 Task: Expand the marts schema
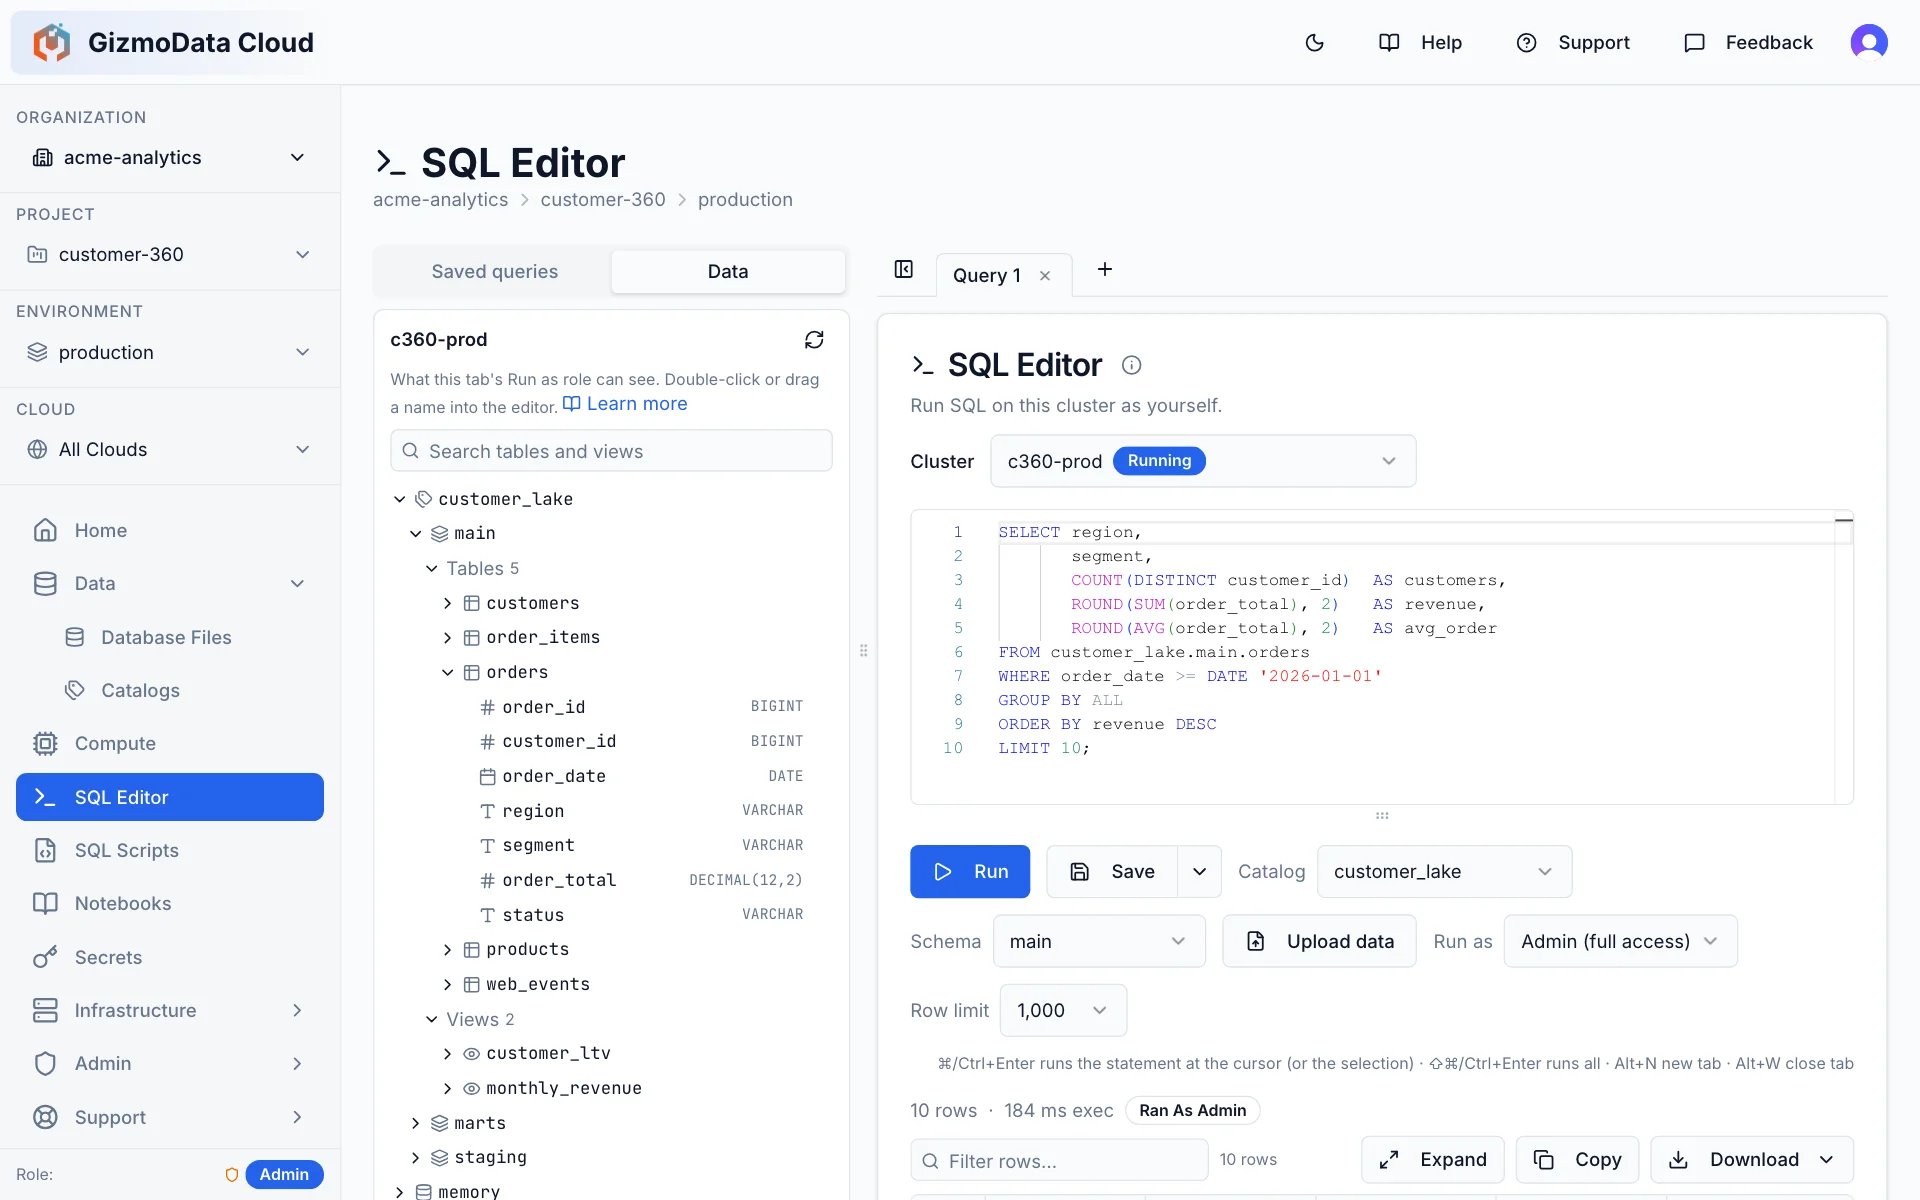tap(415, 1123)
